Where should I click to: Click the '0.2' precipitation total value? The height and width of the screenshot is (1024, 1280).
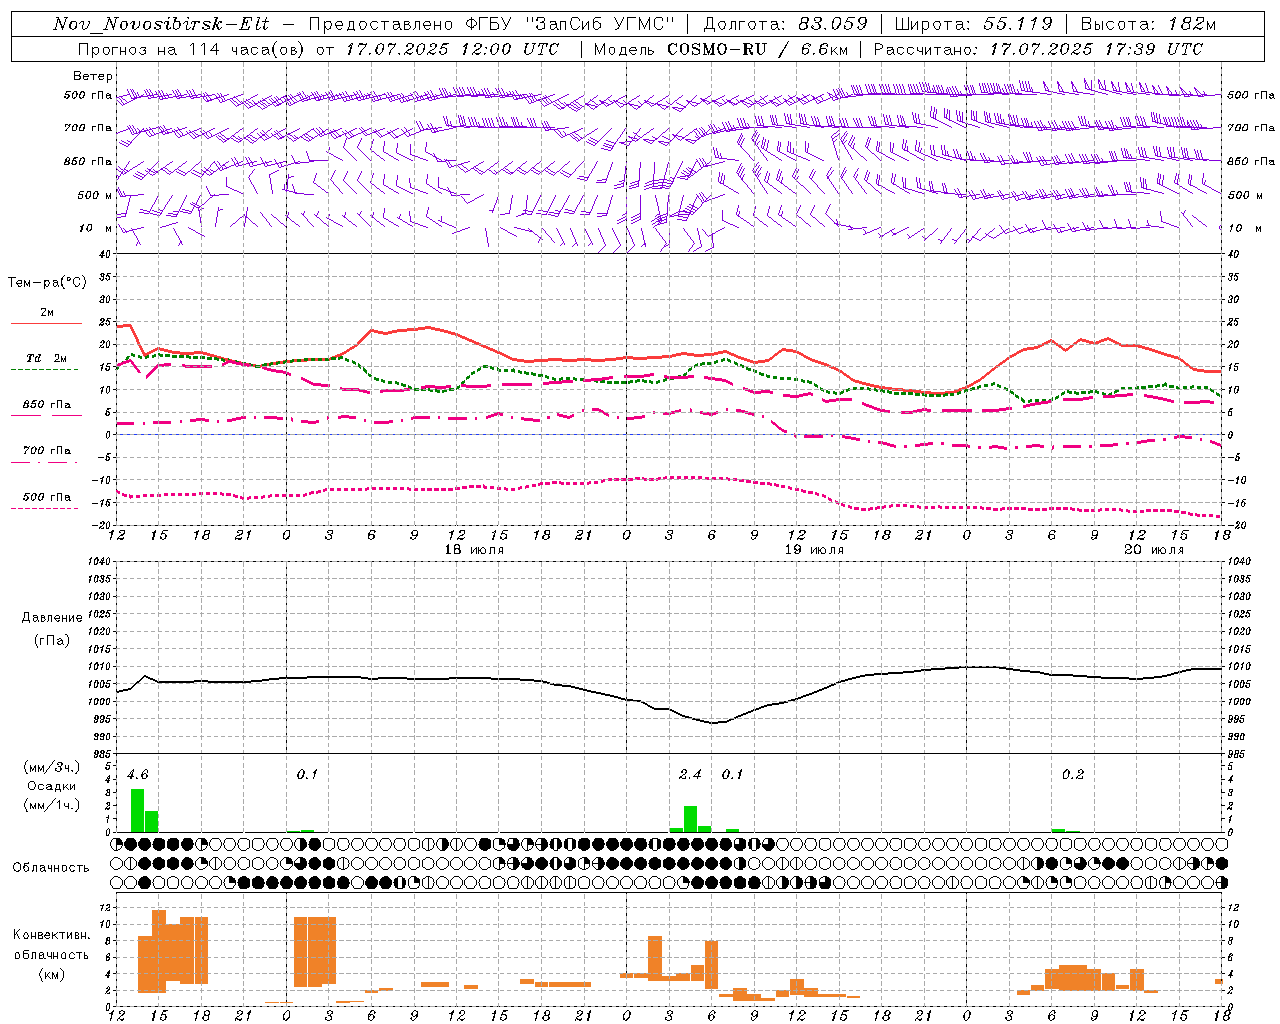click(1073, 775)
